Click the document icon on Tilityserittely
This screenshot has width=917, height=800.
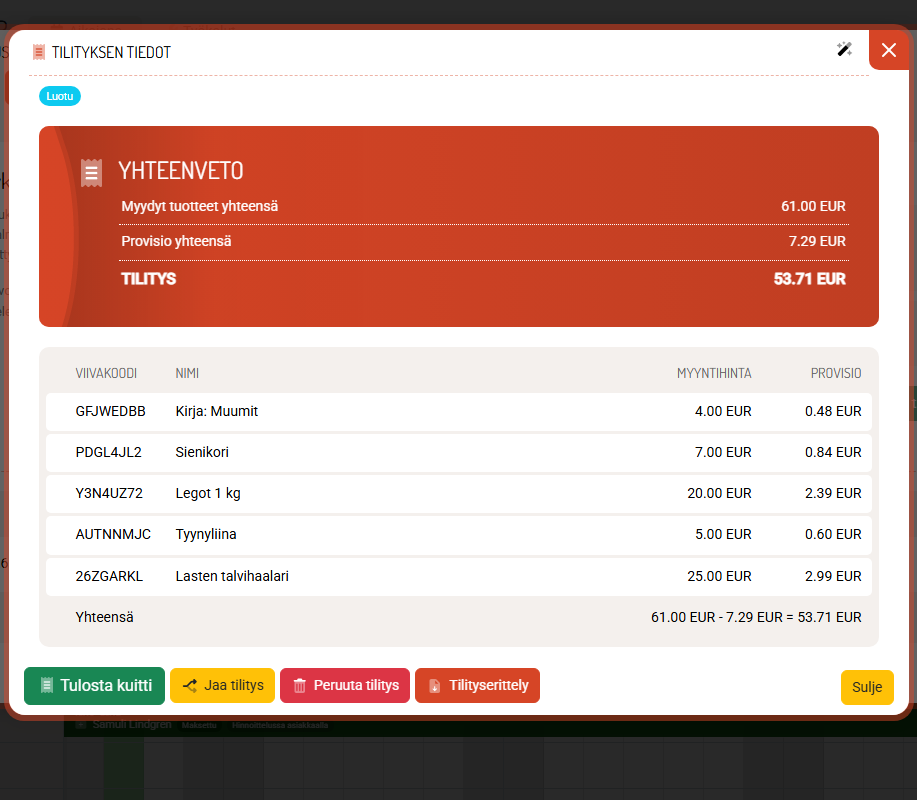tap(435, 685)
